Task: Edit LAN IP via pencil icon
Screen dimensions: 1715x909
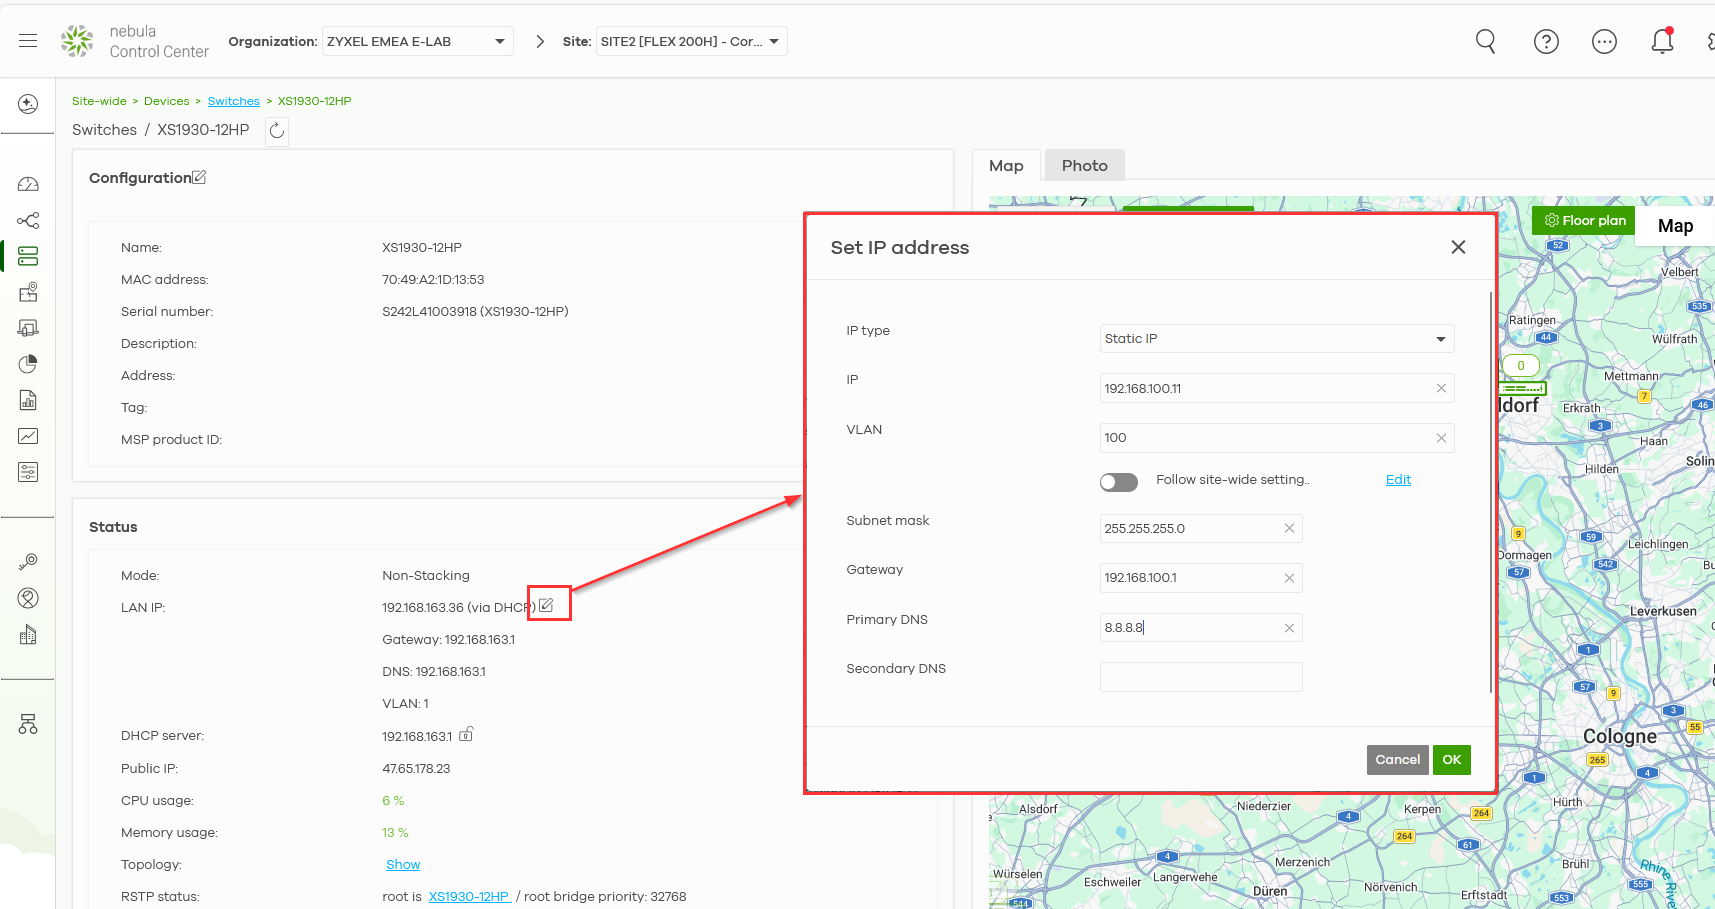Action: [546, 605]
